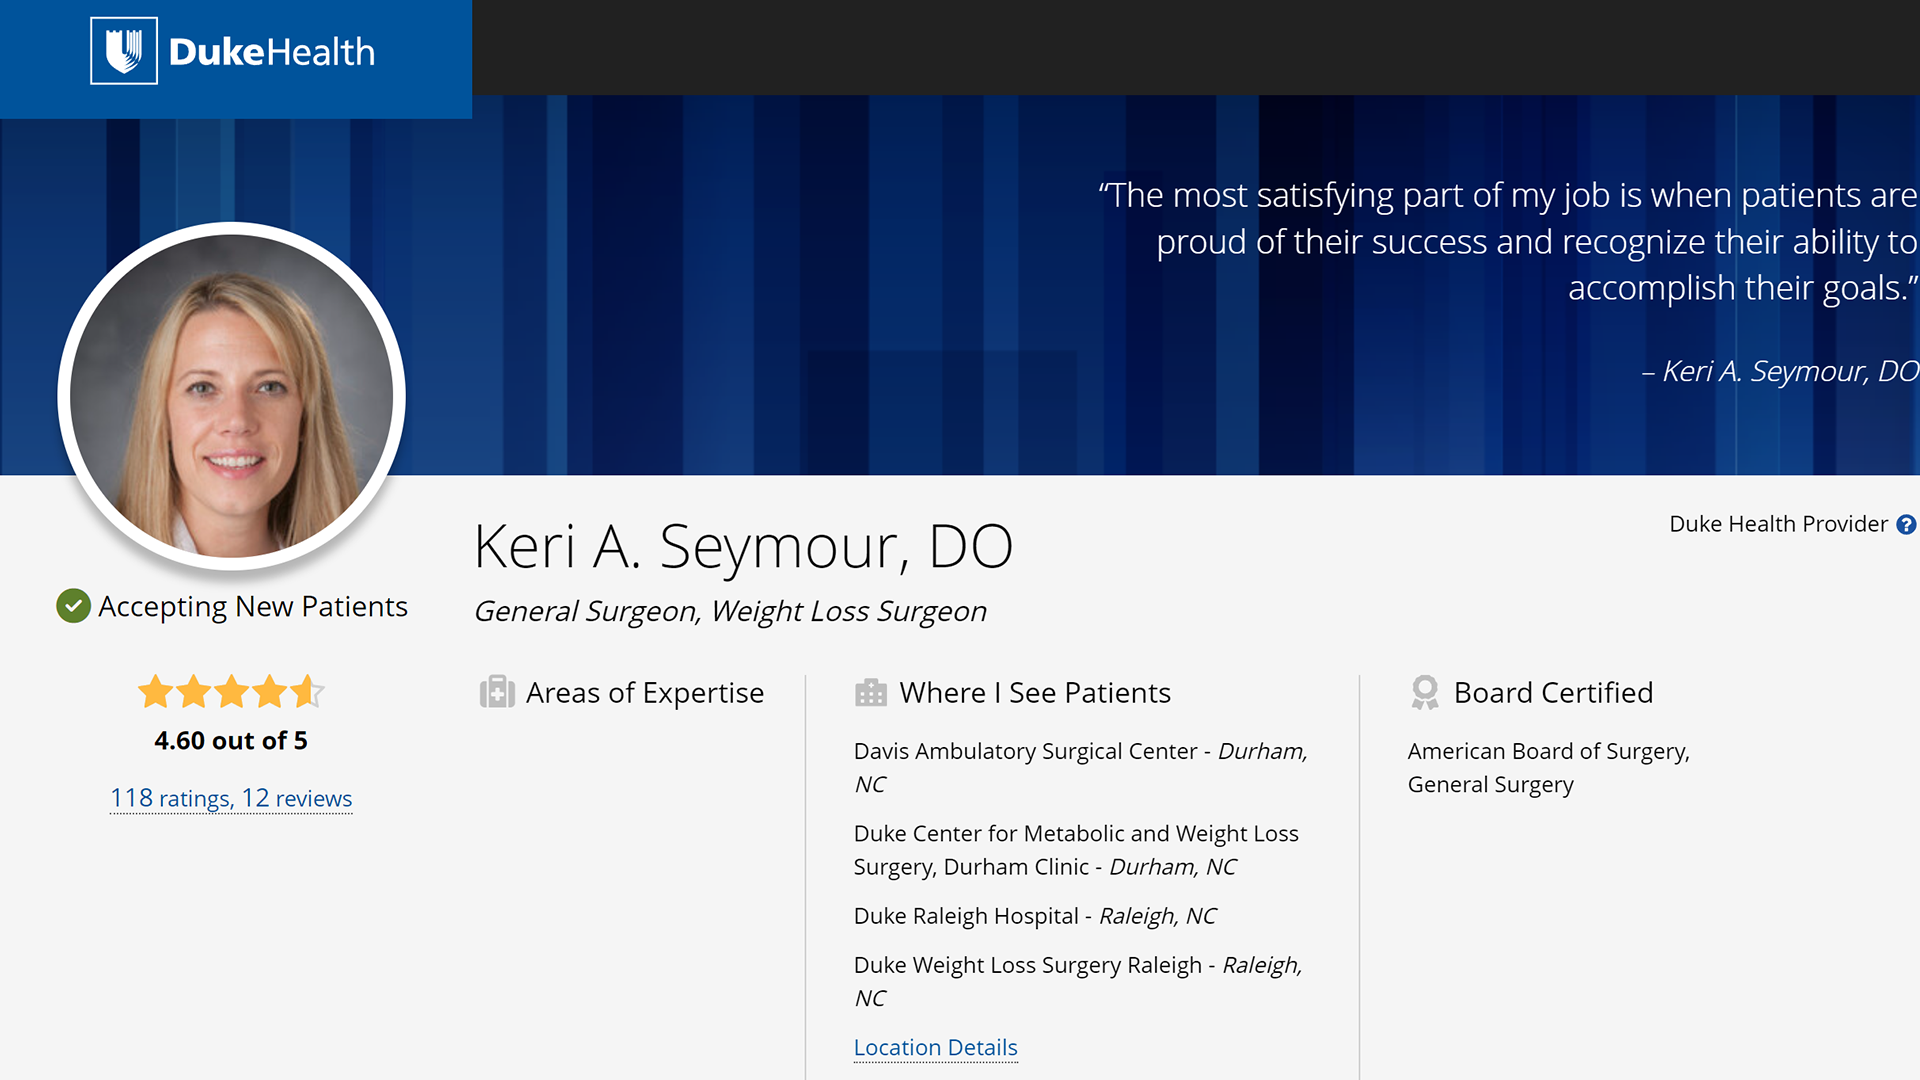This screenshot has width=1920, height=1080.
Task: Click 'American Board of Surgery, General Surgery' text
Action: (x=1548, y=767)
